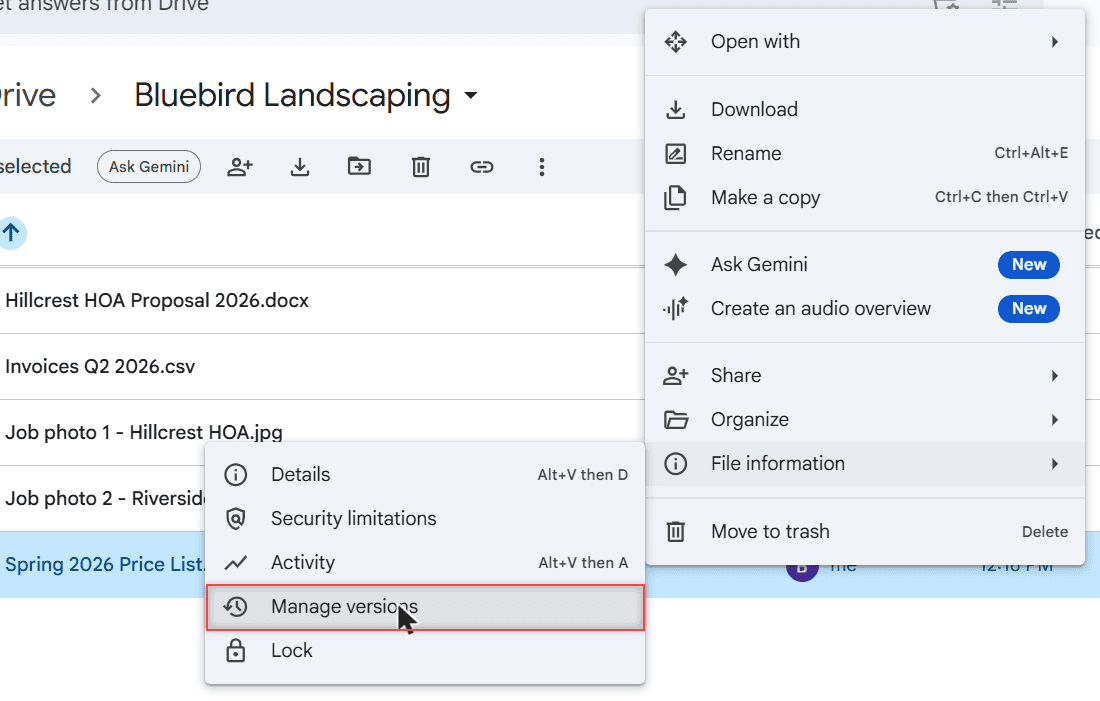
Task: Open the Bluebird Landscaping folder dropdown
Action: pos(471,95)
